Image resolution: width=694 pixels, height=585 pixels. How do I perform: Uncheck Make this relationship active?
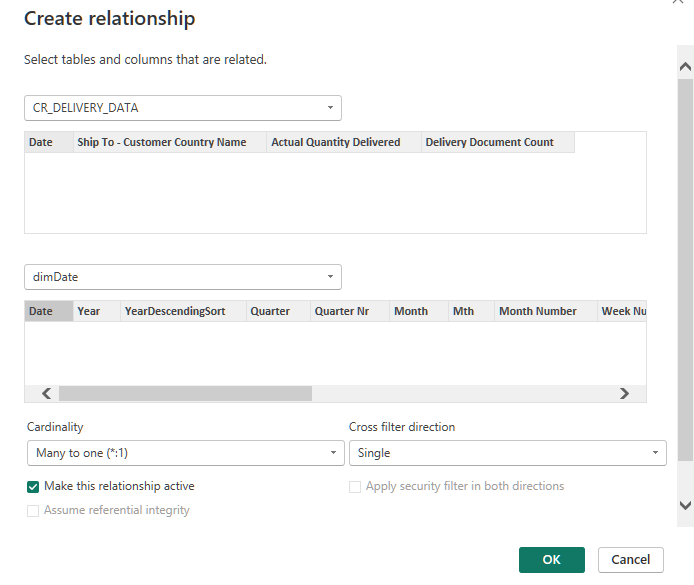[x=33, y=487]
